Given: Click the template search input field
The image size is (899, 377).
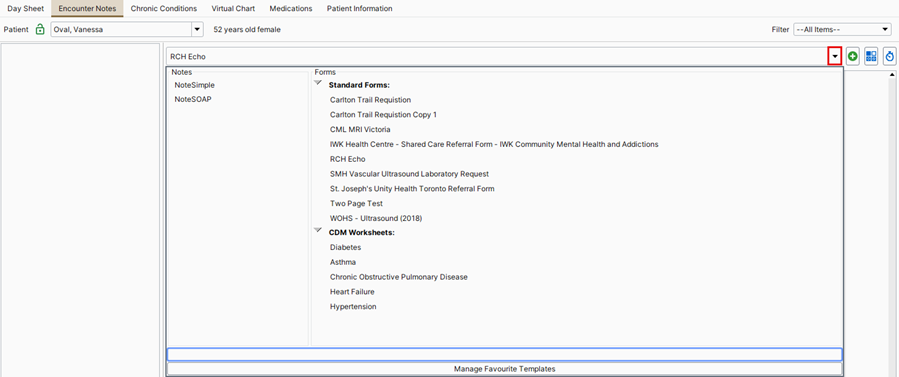Looking at the screenshot, I should [505, 355].
